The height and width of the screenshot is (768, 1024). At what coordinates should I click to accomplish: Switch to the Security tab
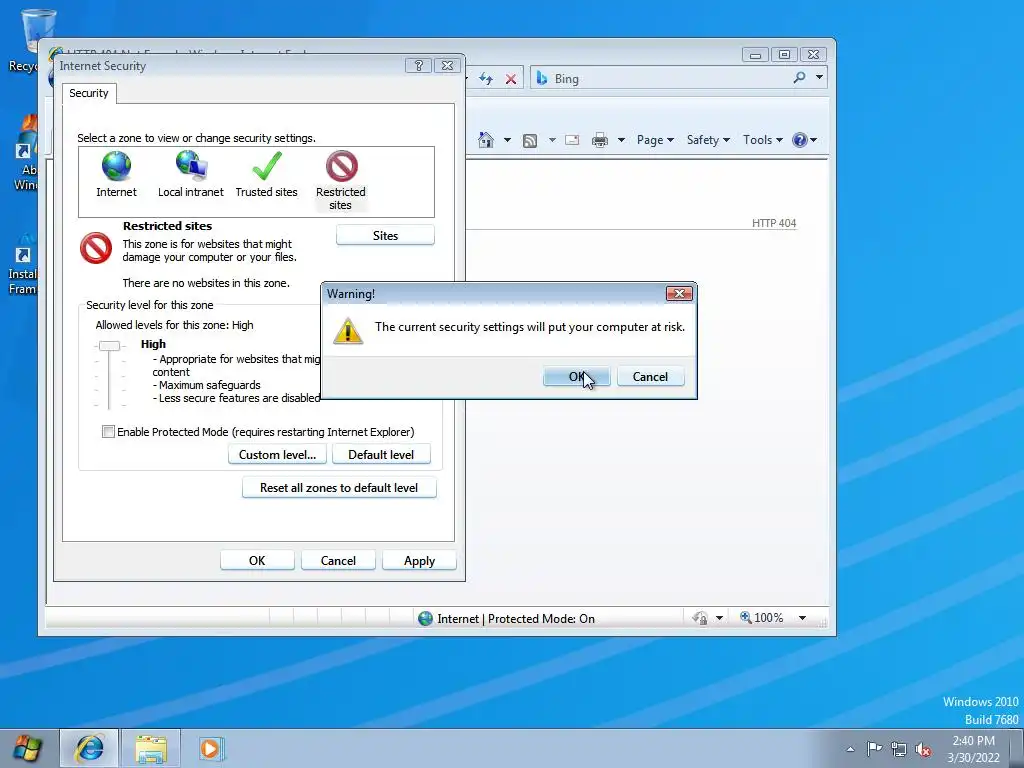click(89, 93)
